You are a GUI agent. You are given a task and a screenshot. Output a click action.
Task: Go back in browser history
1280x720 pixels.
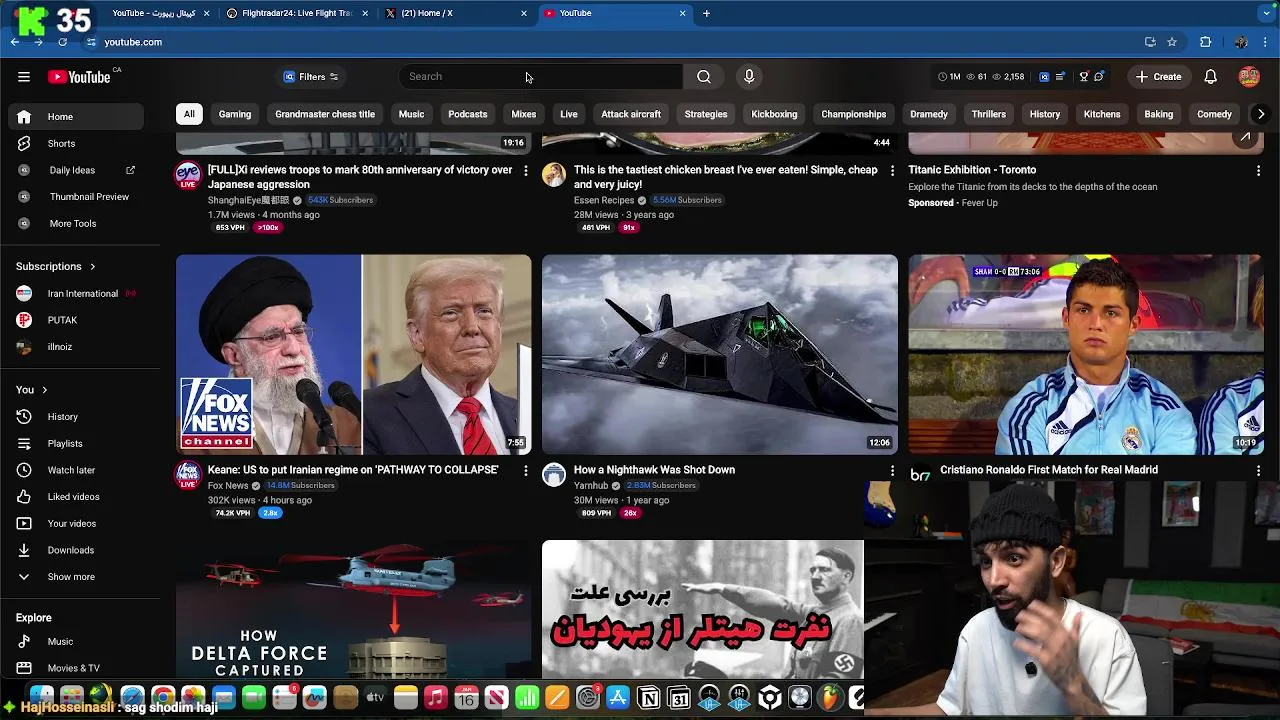click(x=15, y=42)
